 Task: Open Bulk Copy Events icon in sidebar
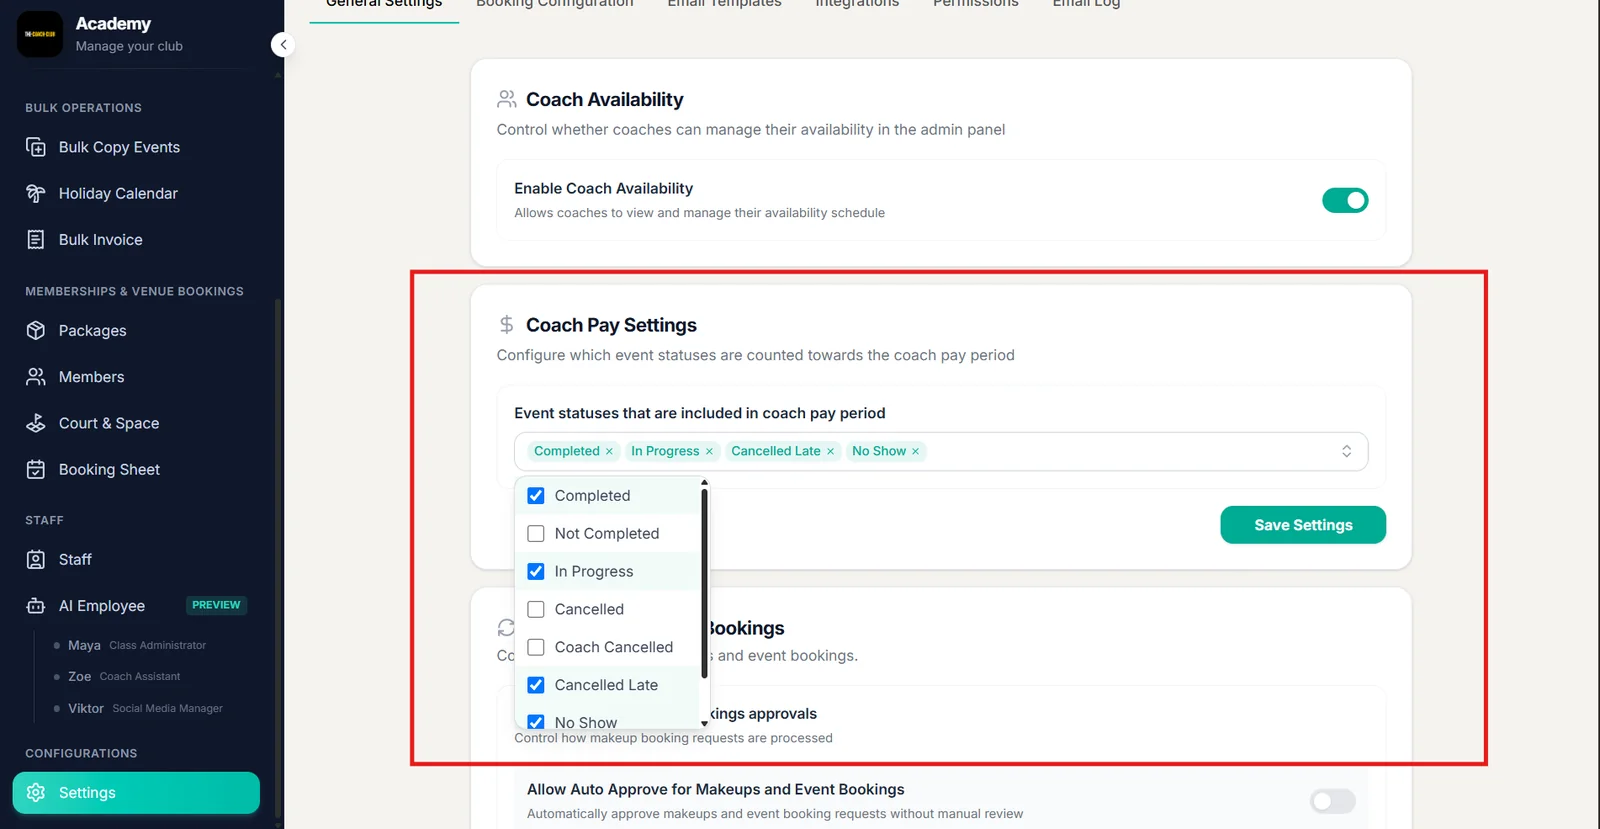click(x=36, y=147)
